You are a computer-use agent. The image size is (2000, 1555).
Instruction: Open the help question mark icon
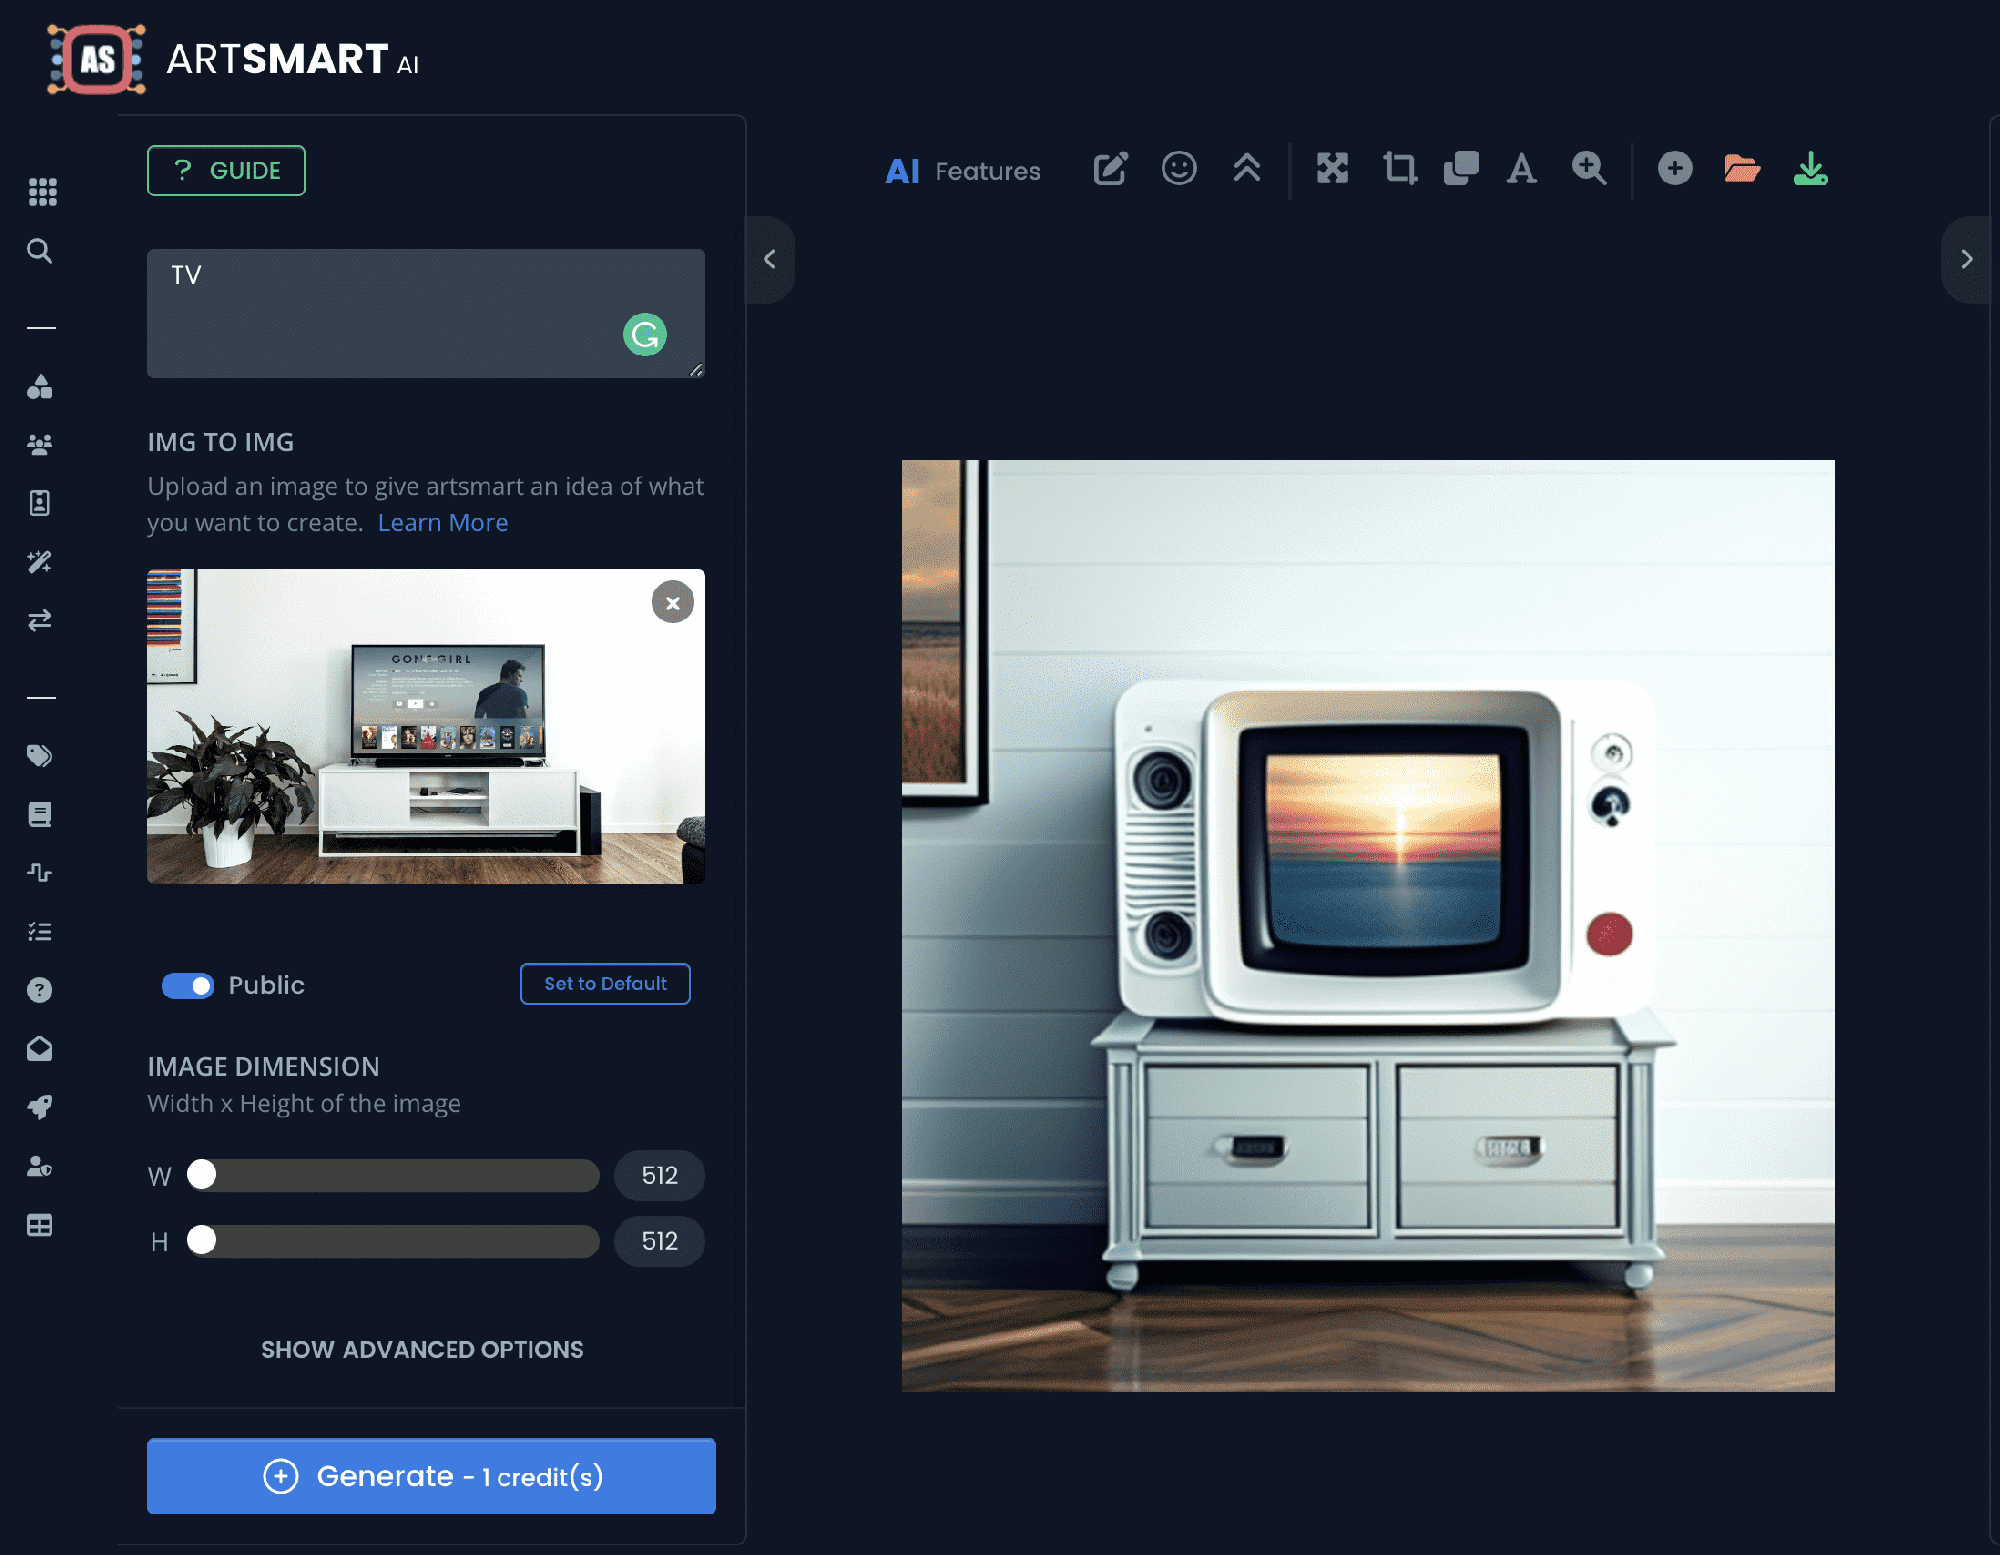click(40, 989)
